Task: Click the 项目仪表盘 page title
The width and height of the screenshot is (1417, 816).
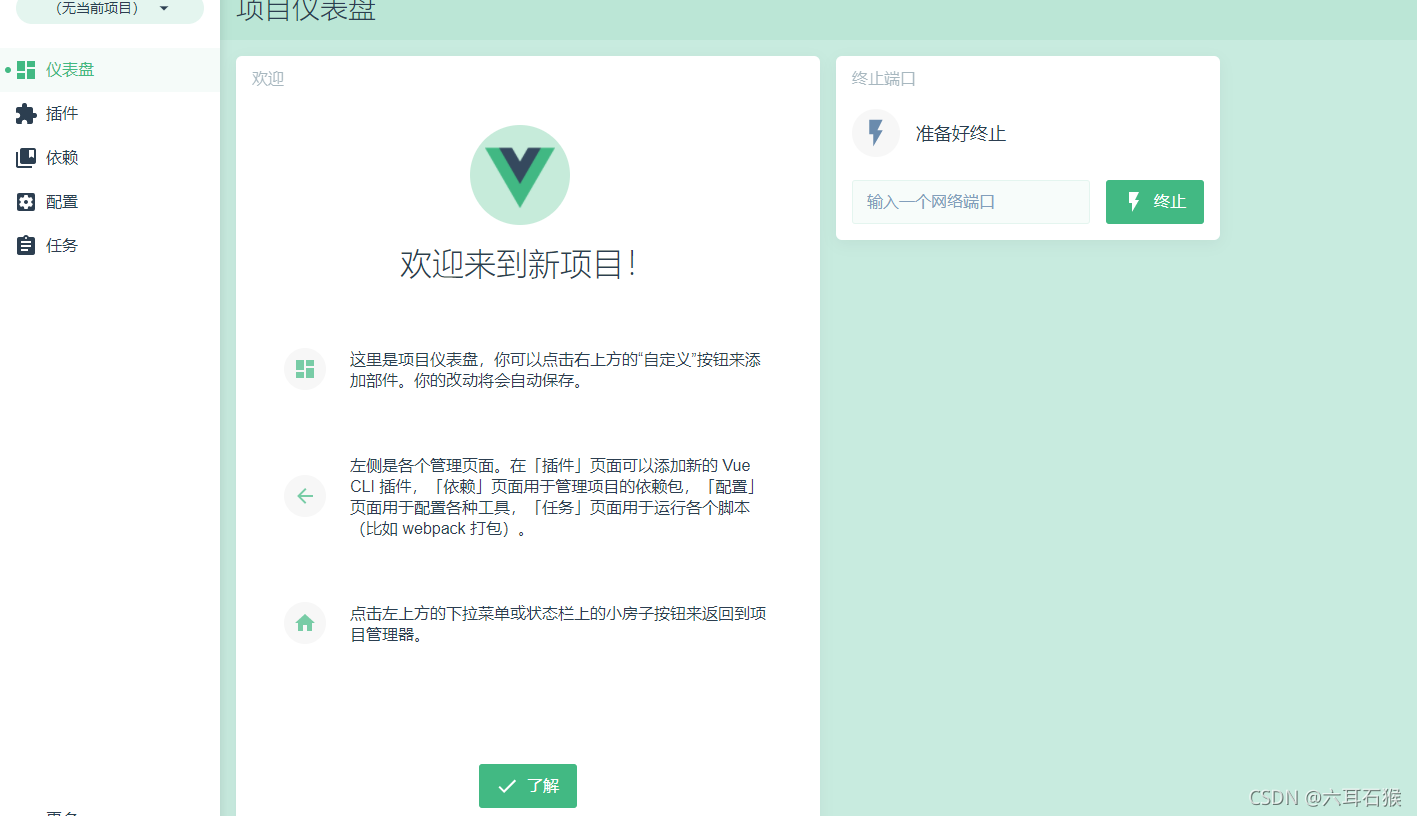Action: [x=306, y=10]
